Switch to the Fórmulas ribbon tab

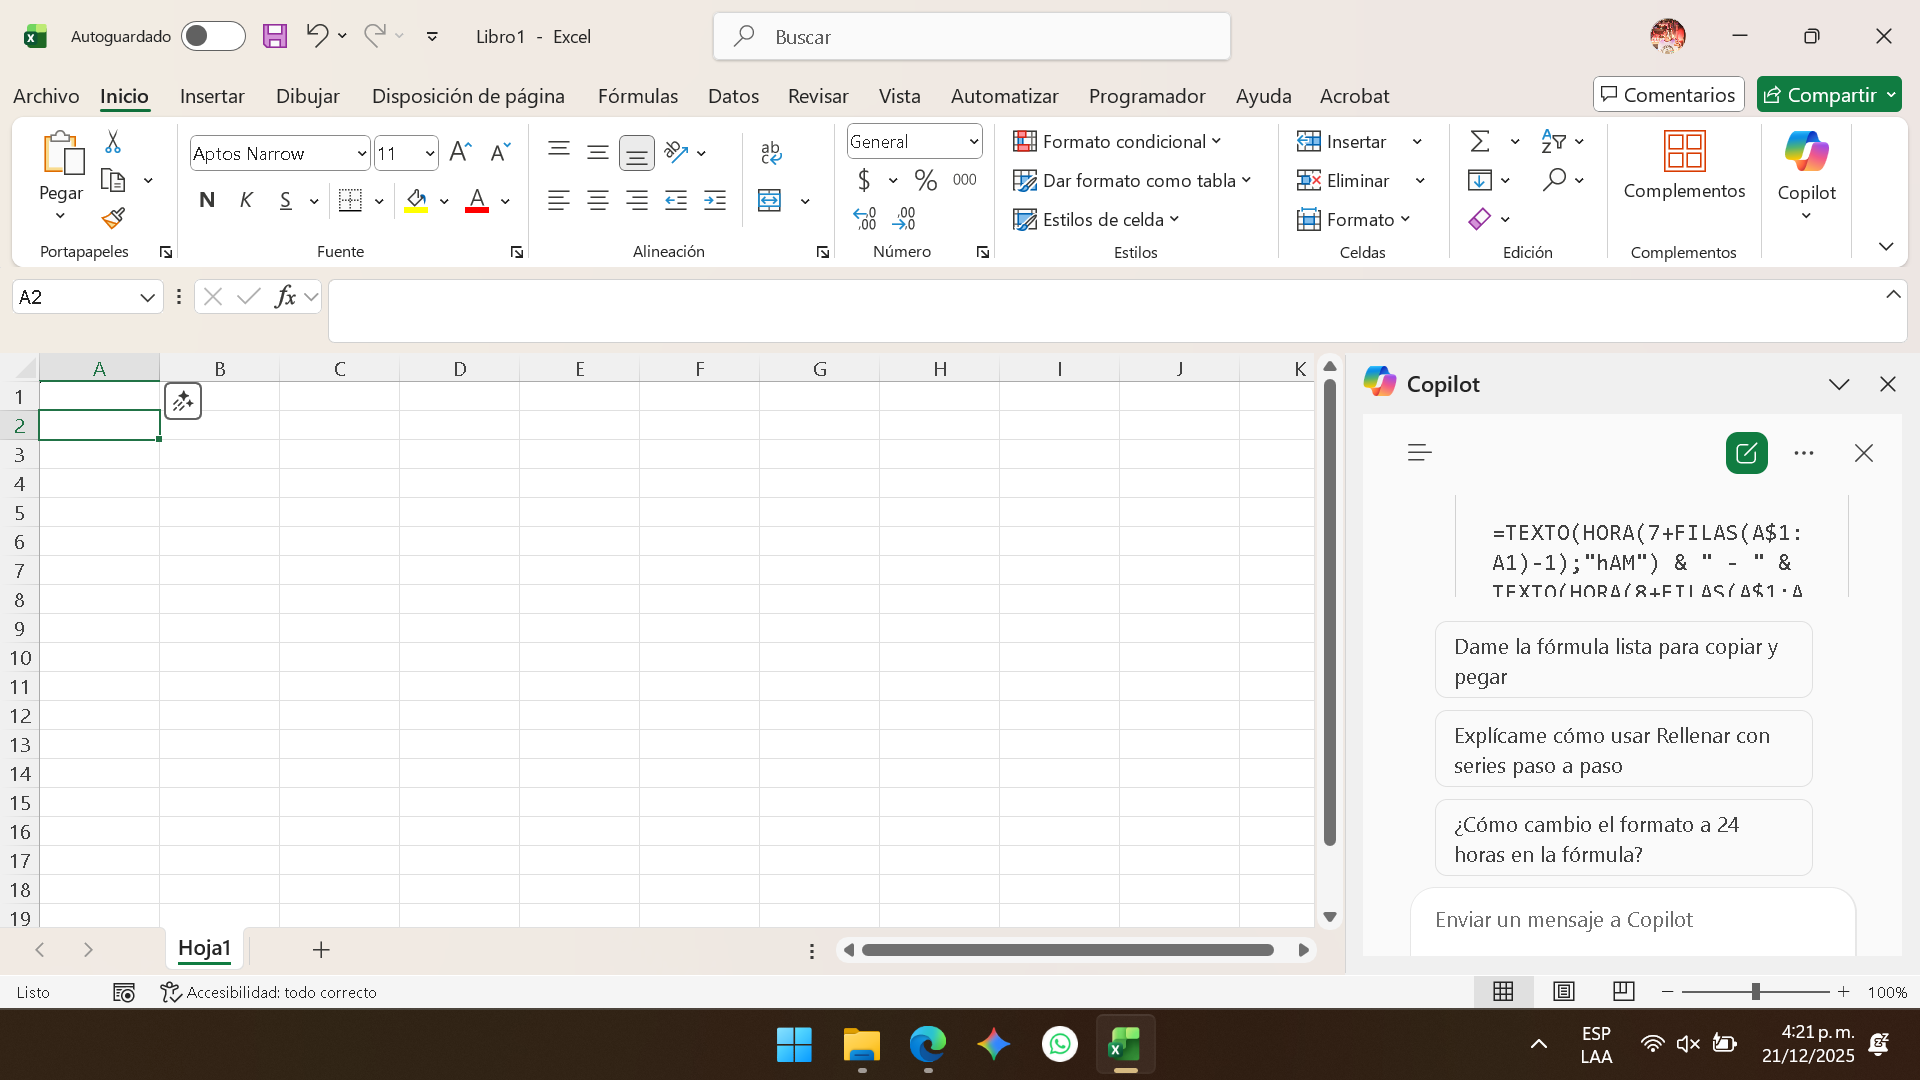click(x=638, y=96)
